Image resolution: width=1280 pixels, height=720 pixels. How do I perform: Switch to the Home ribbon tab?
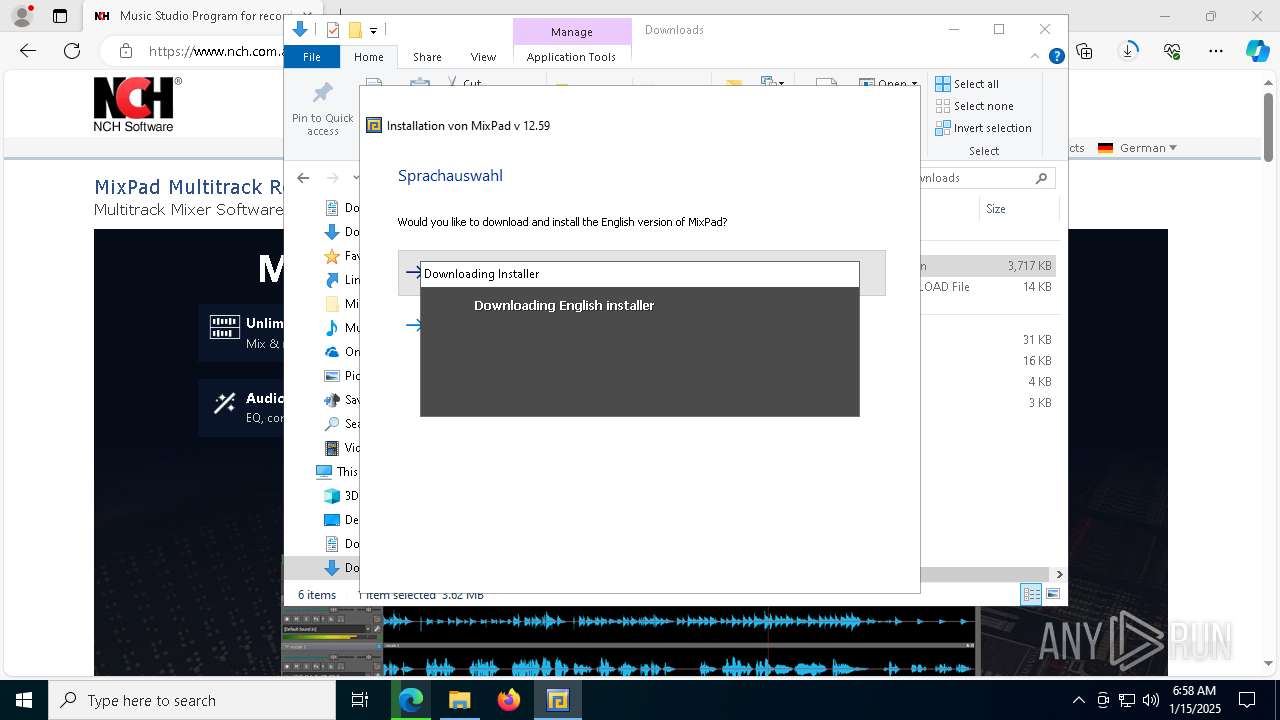coord(368,57)
